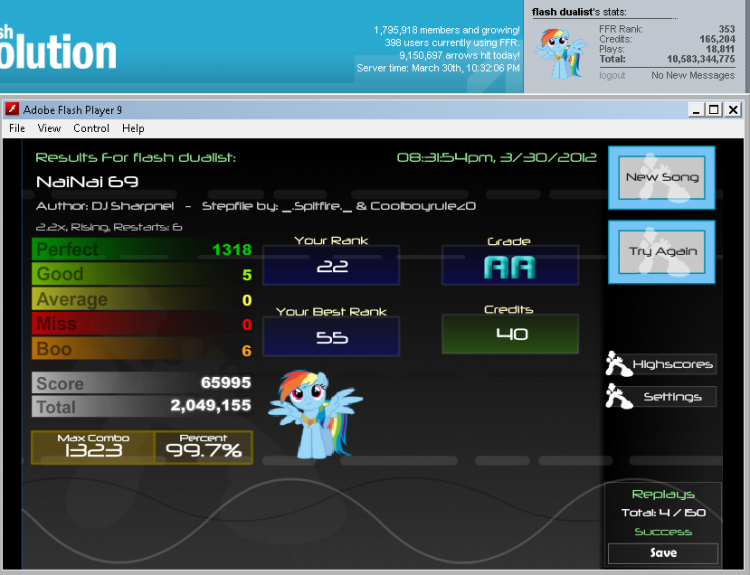Click the Total value 2,049,155
Viewport: 750px width, 575px height.
[x=210, y=405]
